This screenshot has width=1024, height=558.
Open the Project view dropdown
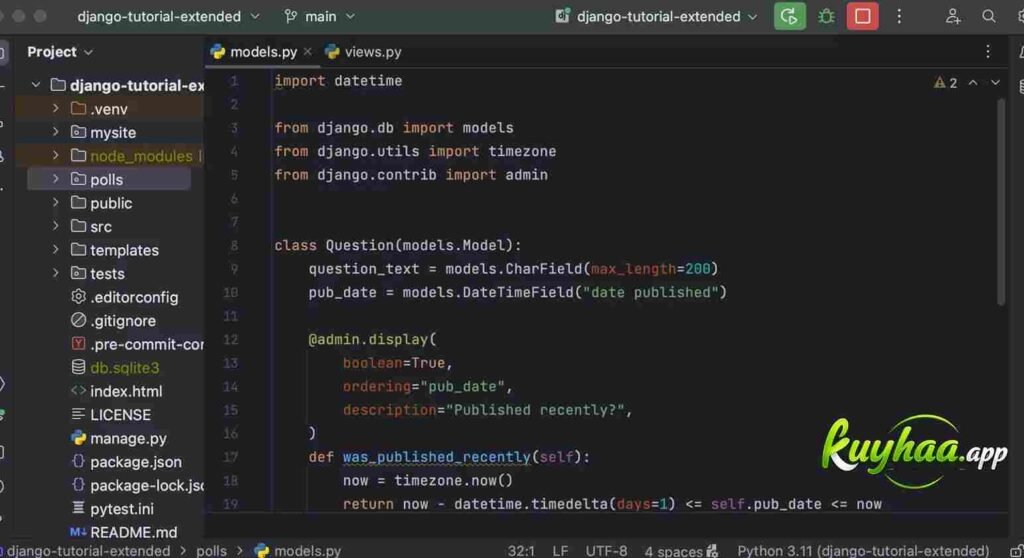[x=59, y=52]
